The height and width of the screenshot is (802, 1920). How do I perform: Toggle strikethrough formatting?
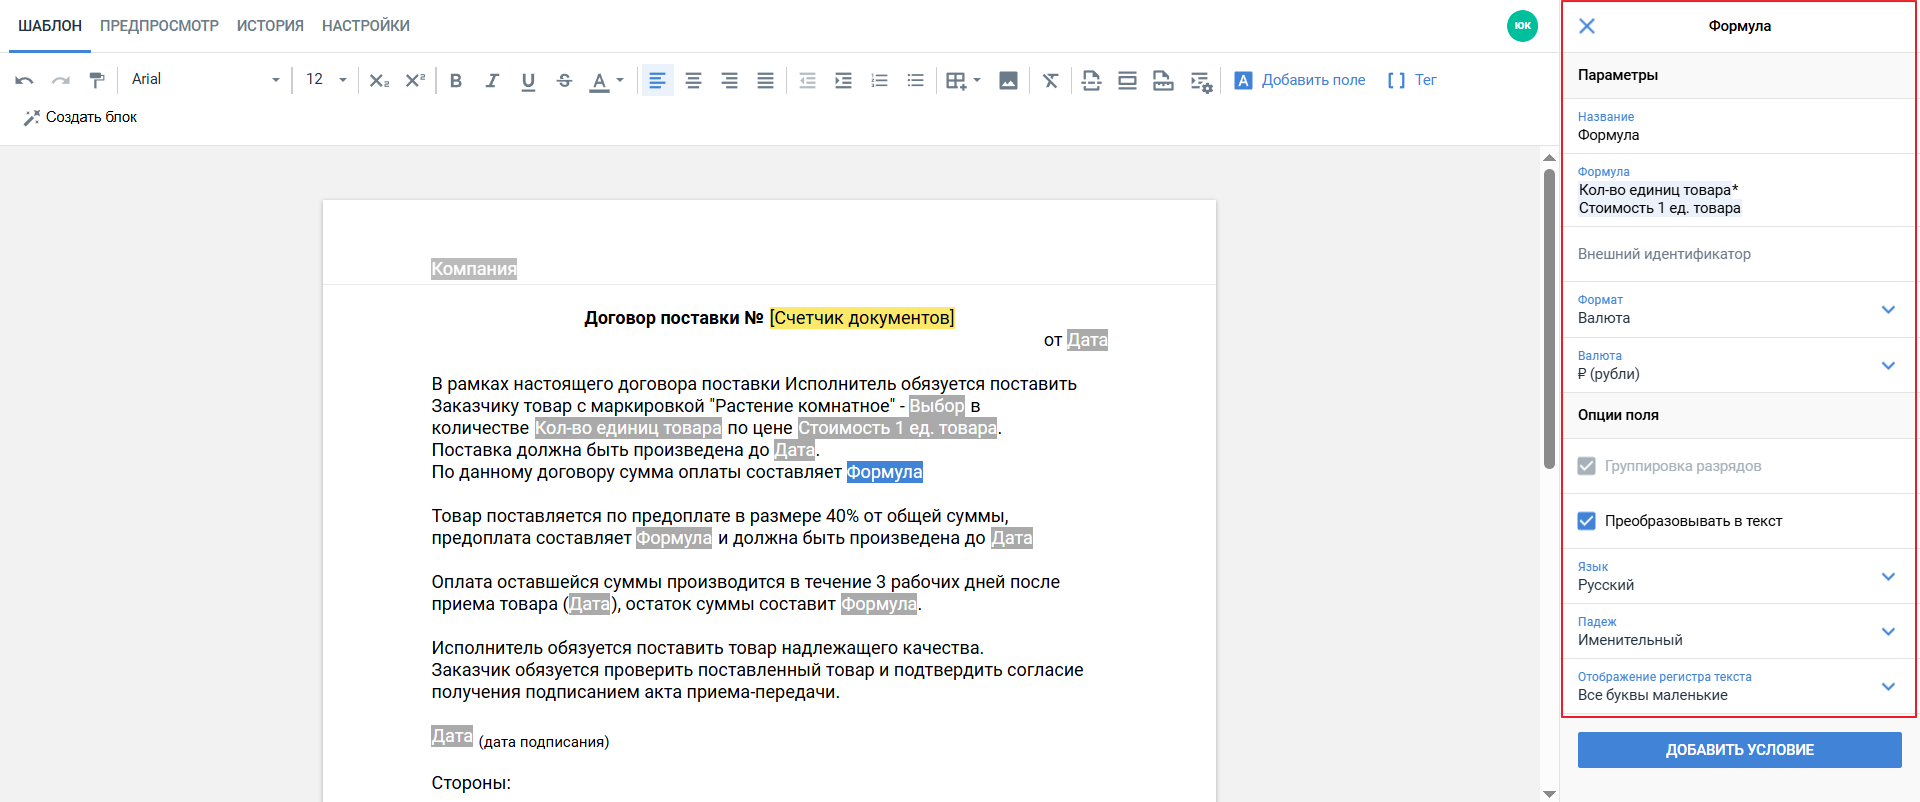click(x=564, y=80)
